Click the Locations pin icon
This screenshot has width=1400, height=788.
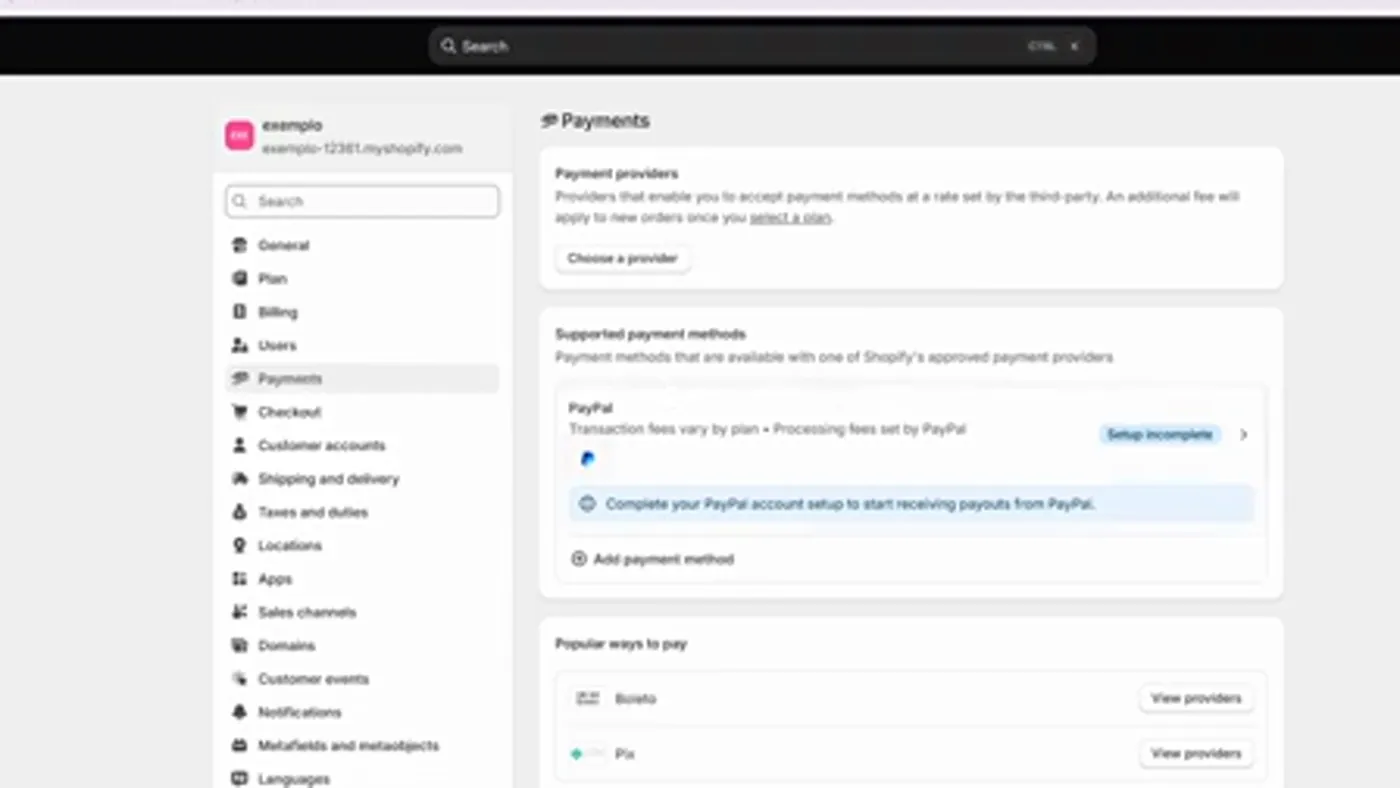(x=239, y=545)
